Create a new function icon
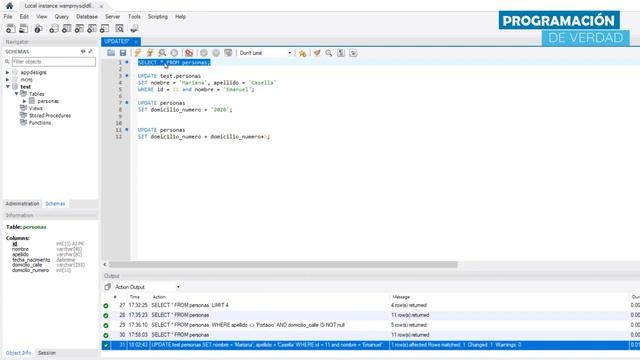 [105, 29]
